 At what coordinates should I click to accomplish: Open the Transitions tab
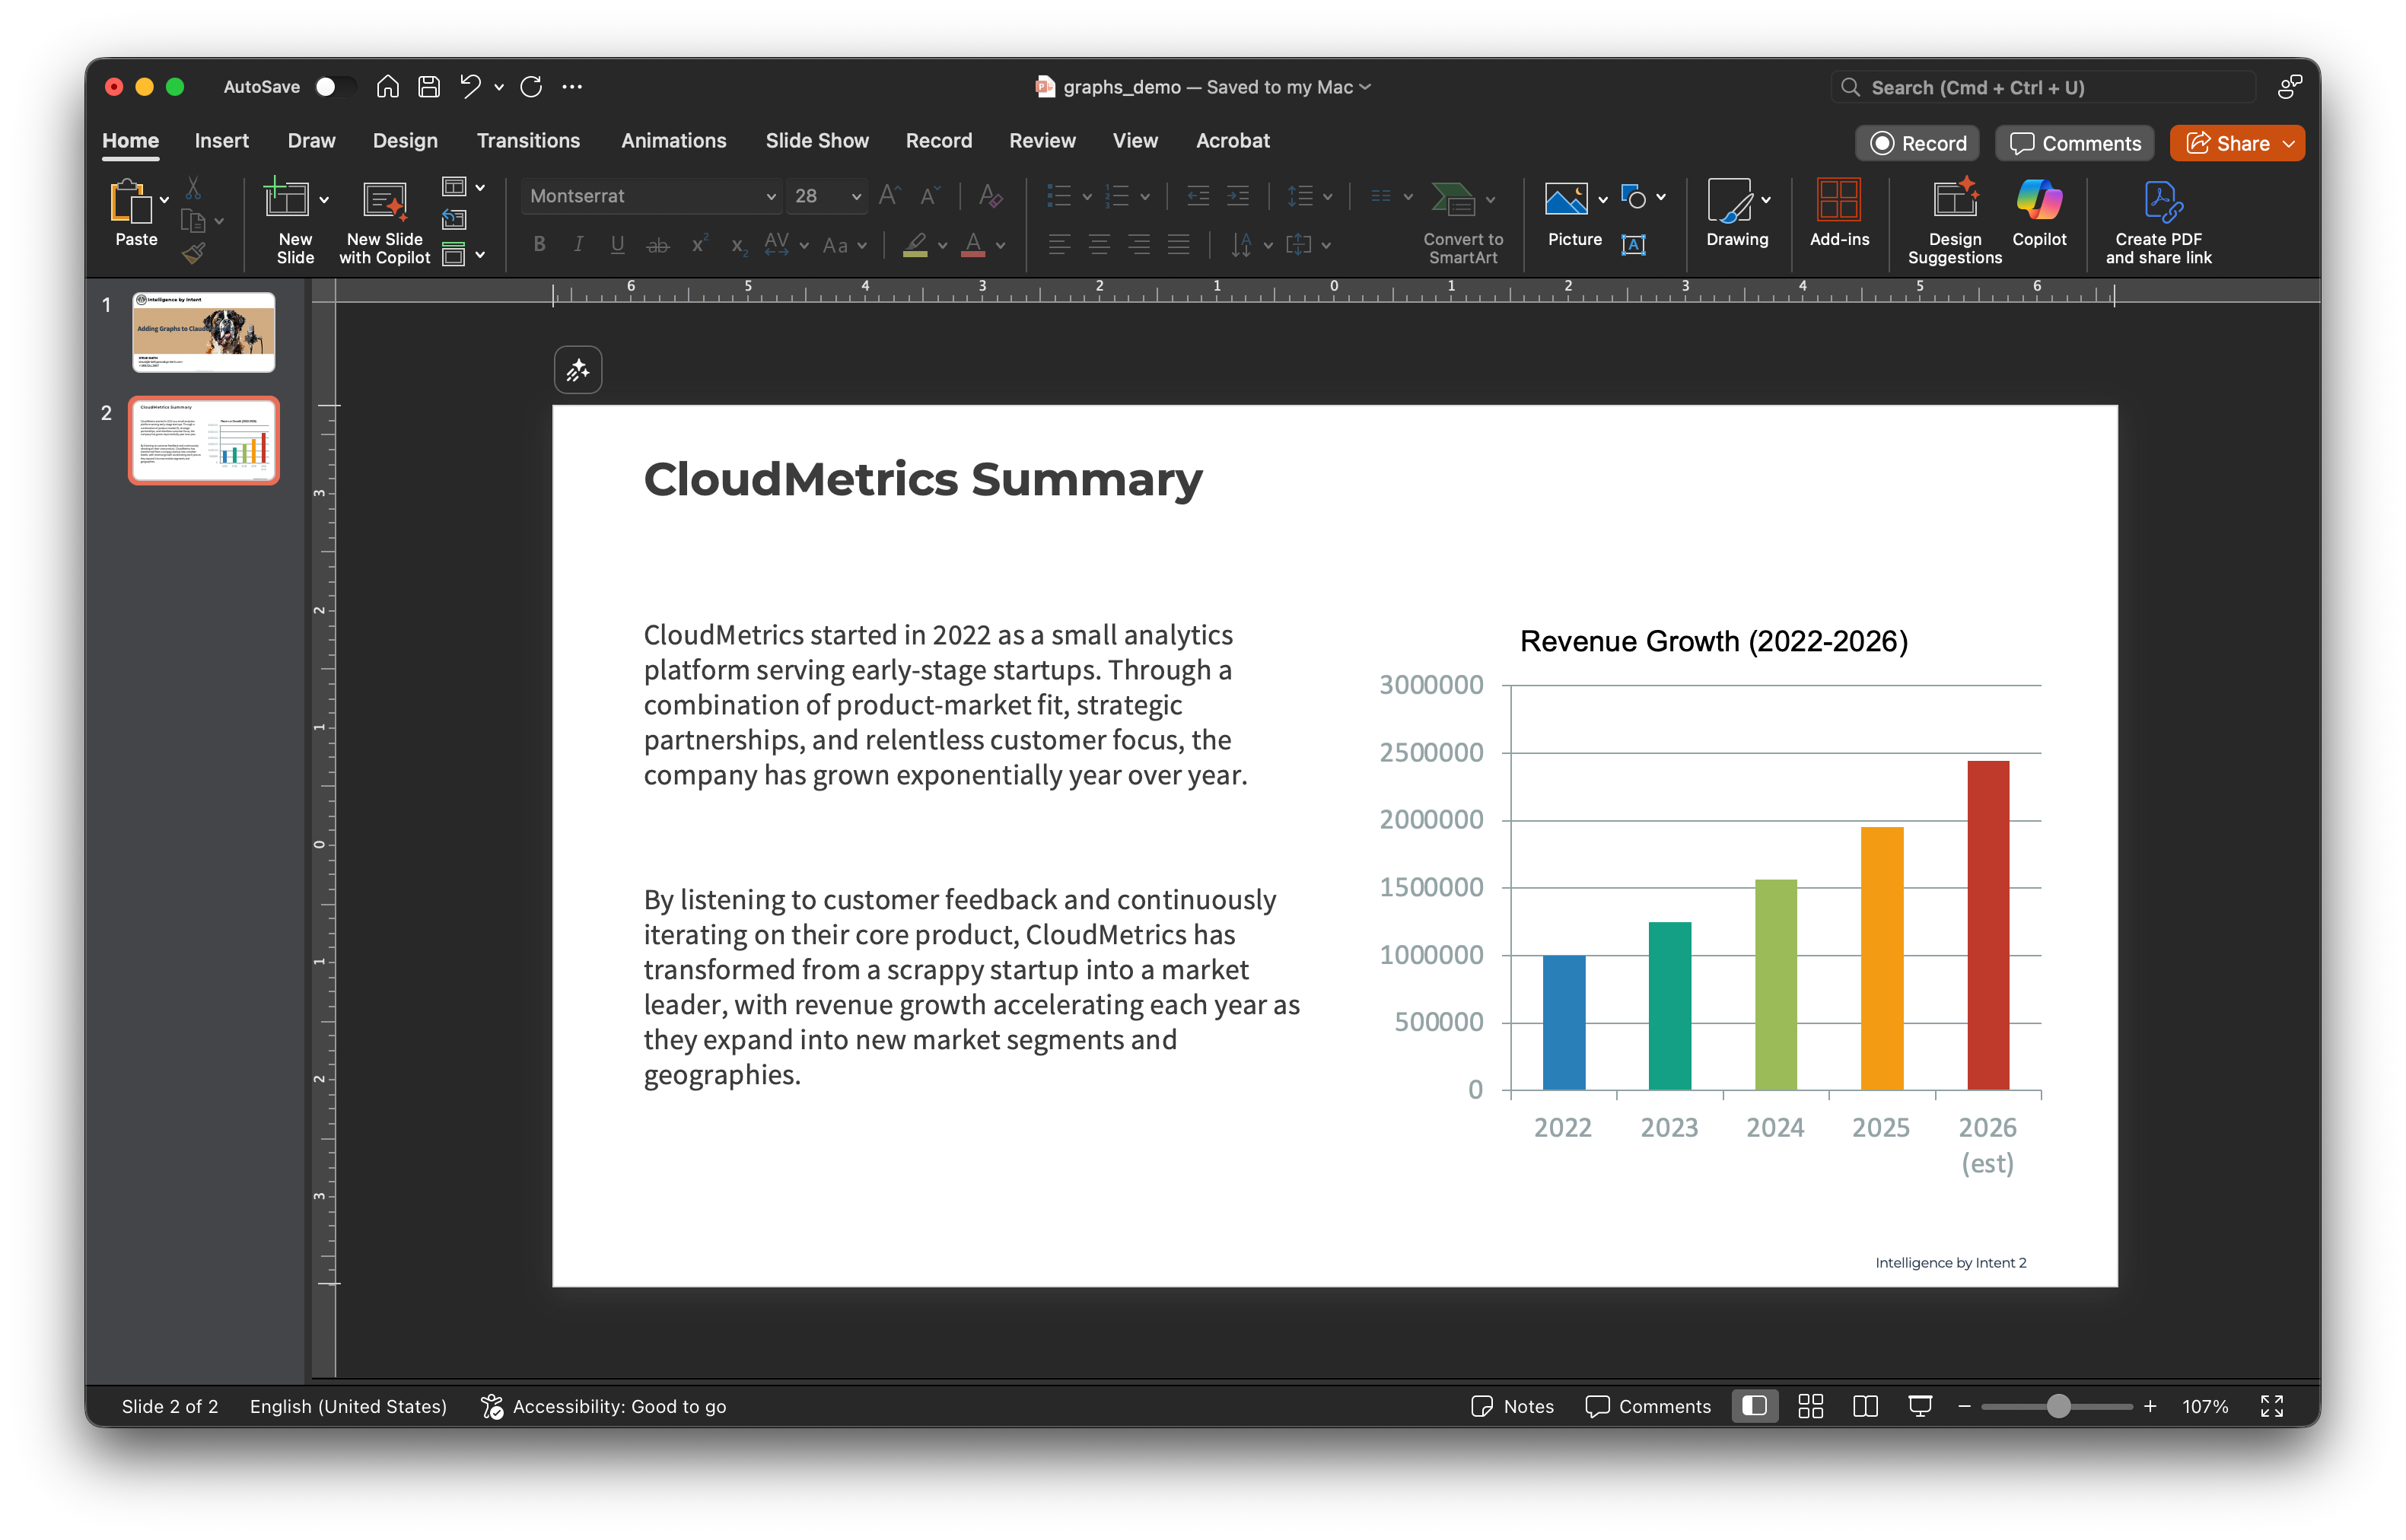click(x=528, y=141)
